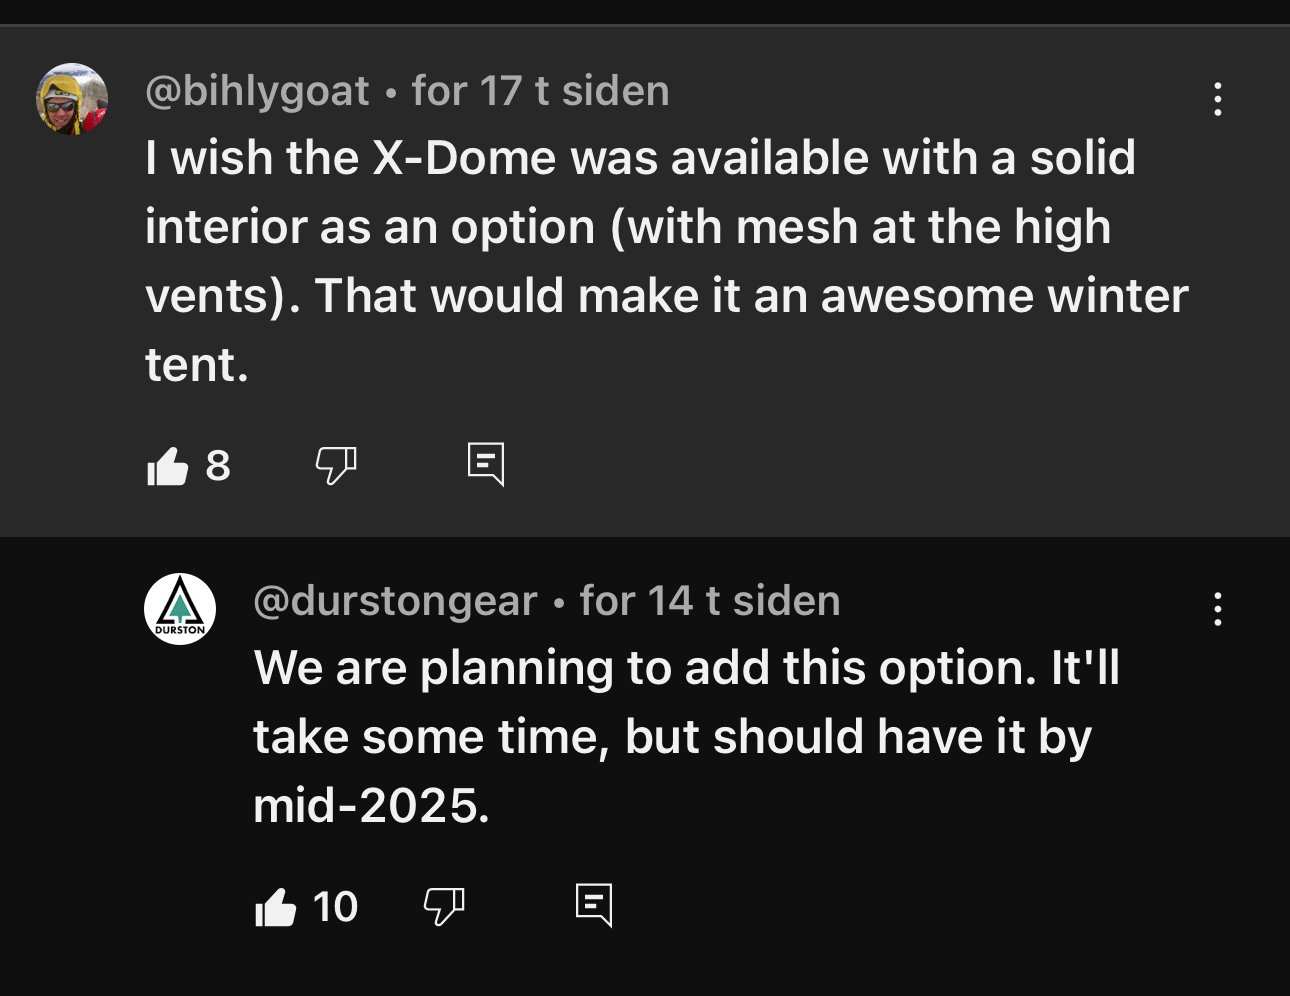Viewport: 1290px width, 996px height.
Task: Open the @bihlygoat profile picture
Action: (72, 99)
